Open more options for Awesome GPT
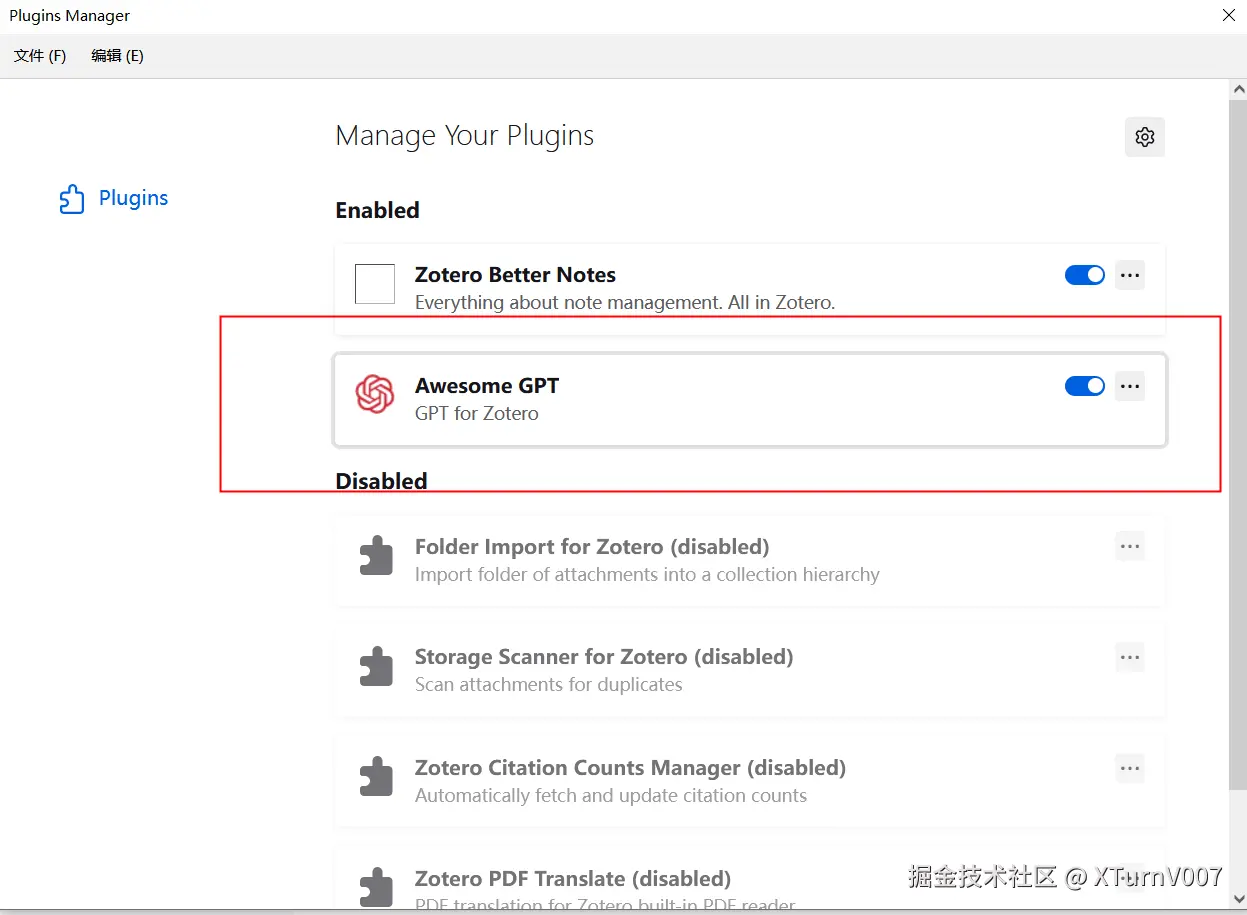The width and height of the screenshot is (1247, 915). (x=1130, y=386)
